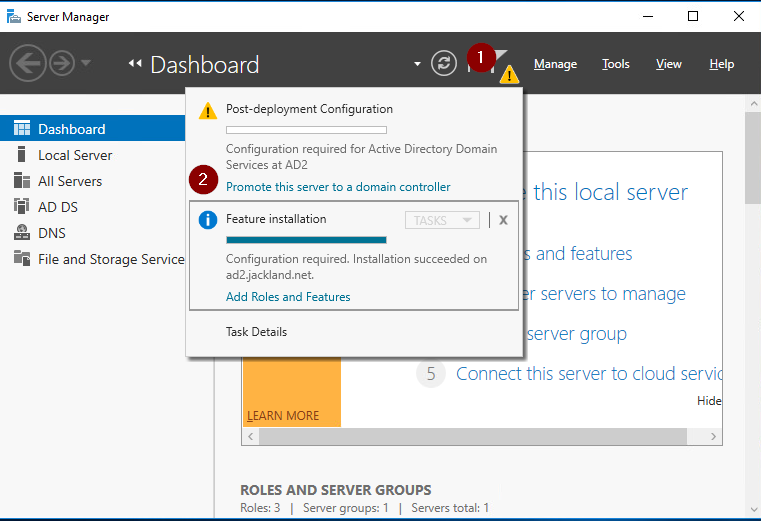761x521 pixels.
Task: Expand the navigation history dropdown arrow
Action: [x=86, y=64]
